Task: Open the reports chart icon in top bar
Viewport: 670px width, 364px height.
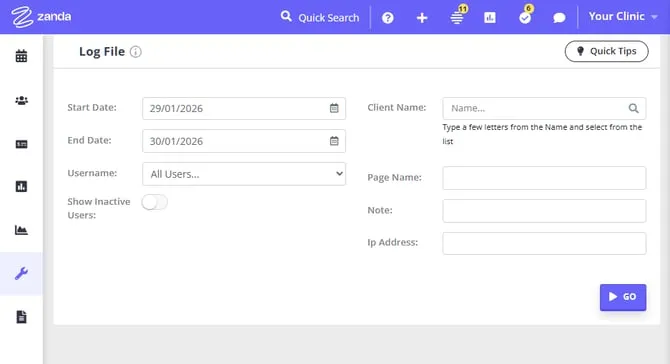Action: pos(490,18)
